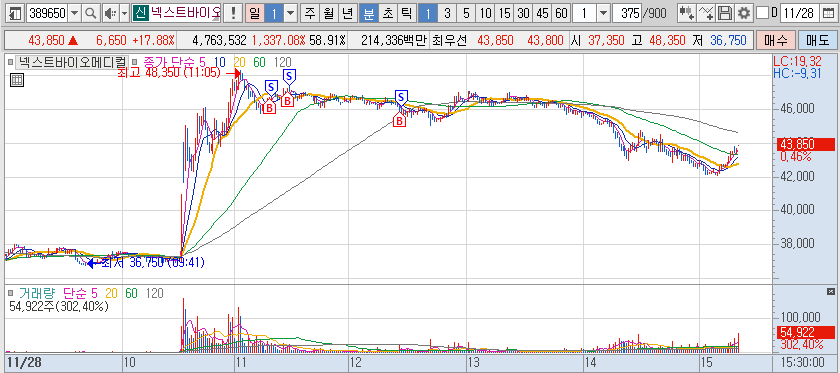Click small square before 거래량 legend
Viewport: 840px width, 373px height.
(11, 293)
